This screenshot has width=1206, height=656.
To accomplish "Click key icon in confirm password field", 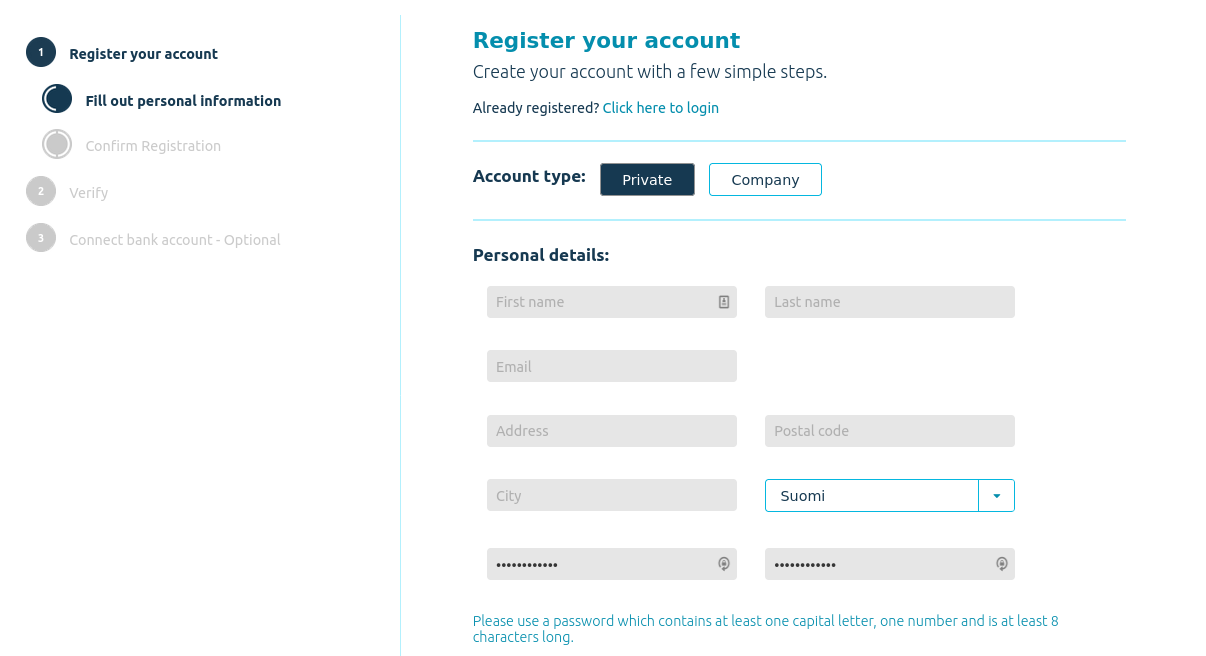I will (x=1002, y=564).
